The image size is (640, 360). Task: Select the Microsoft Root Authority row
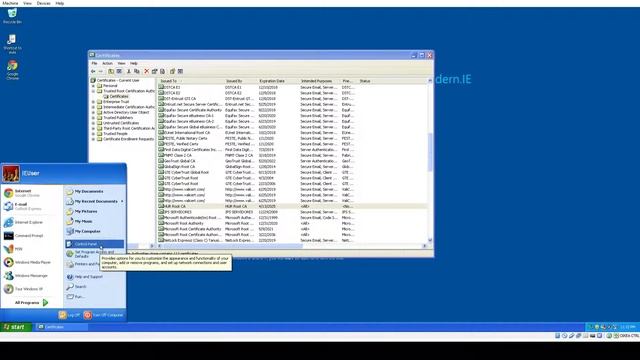[293, 224]
